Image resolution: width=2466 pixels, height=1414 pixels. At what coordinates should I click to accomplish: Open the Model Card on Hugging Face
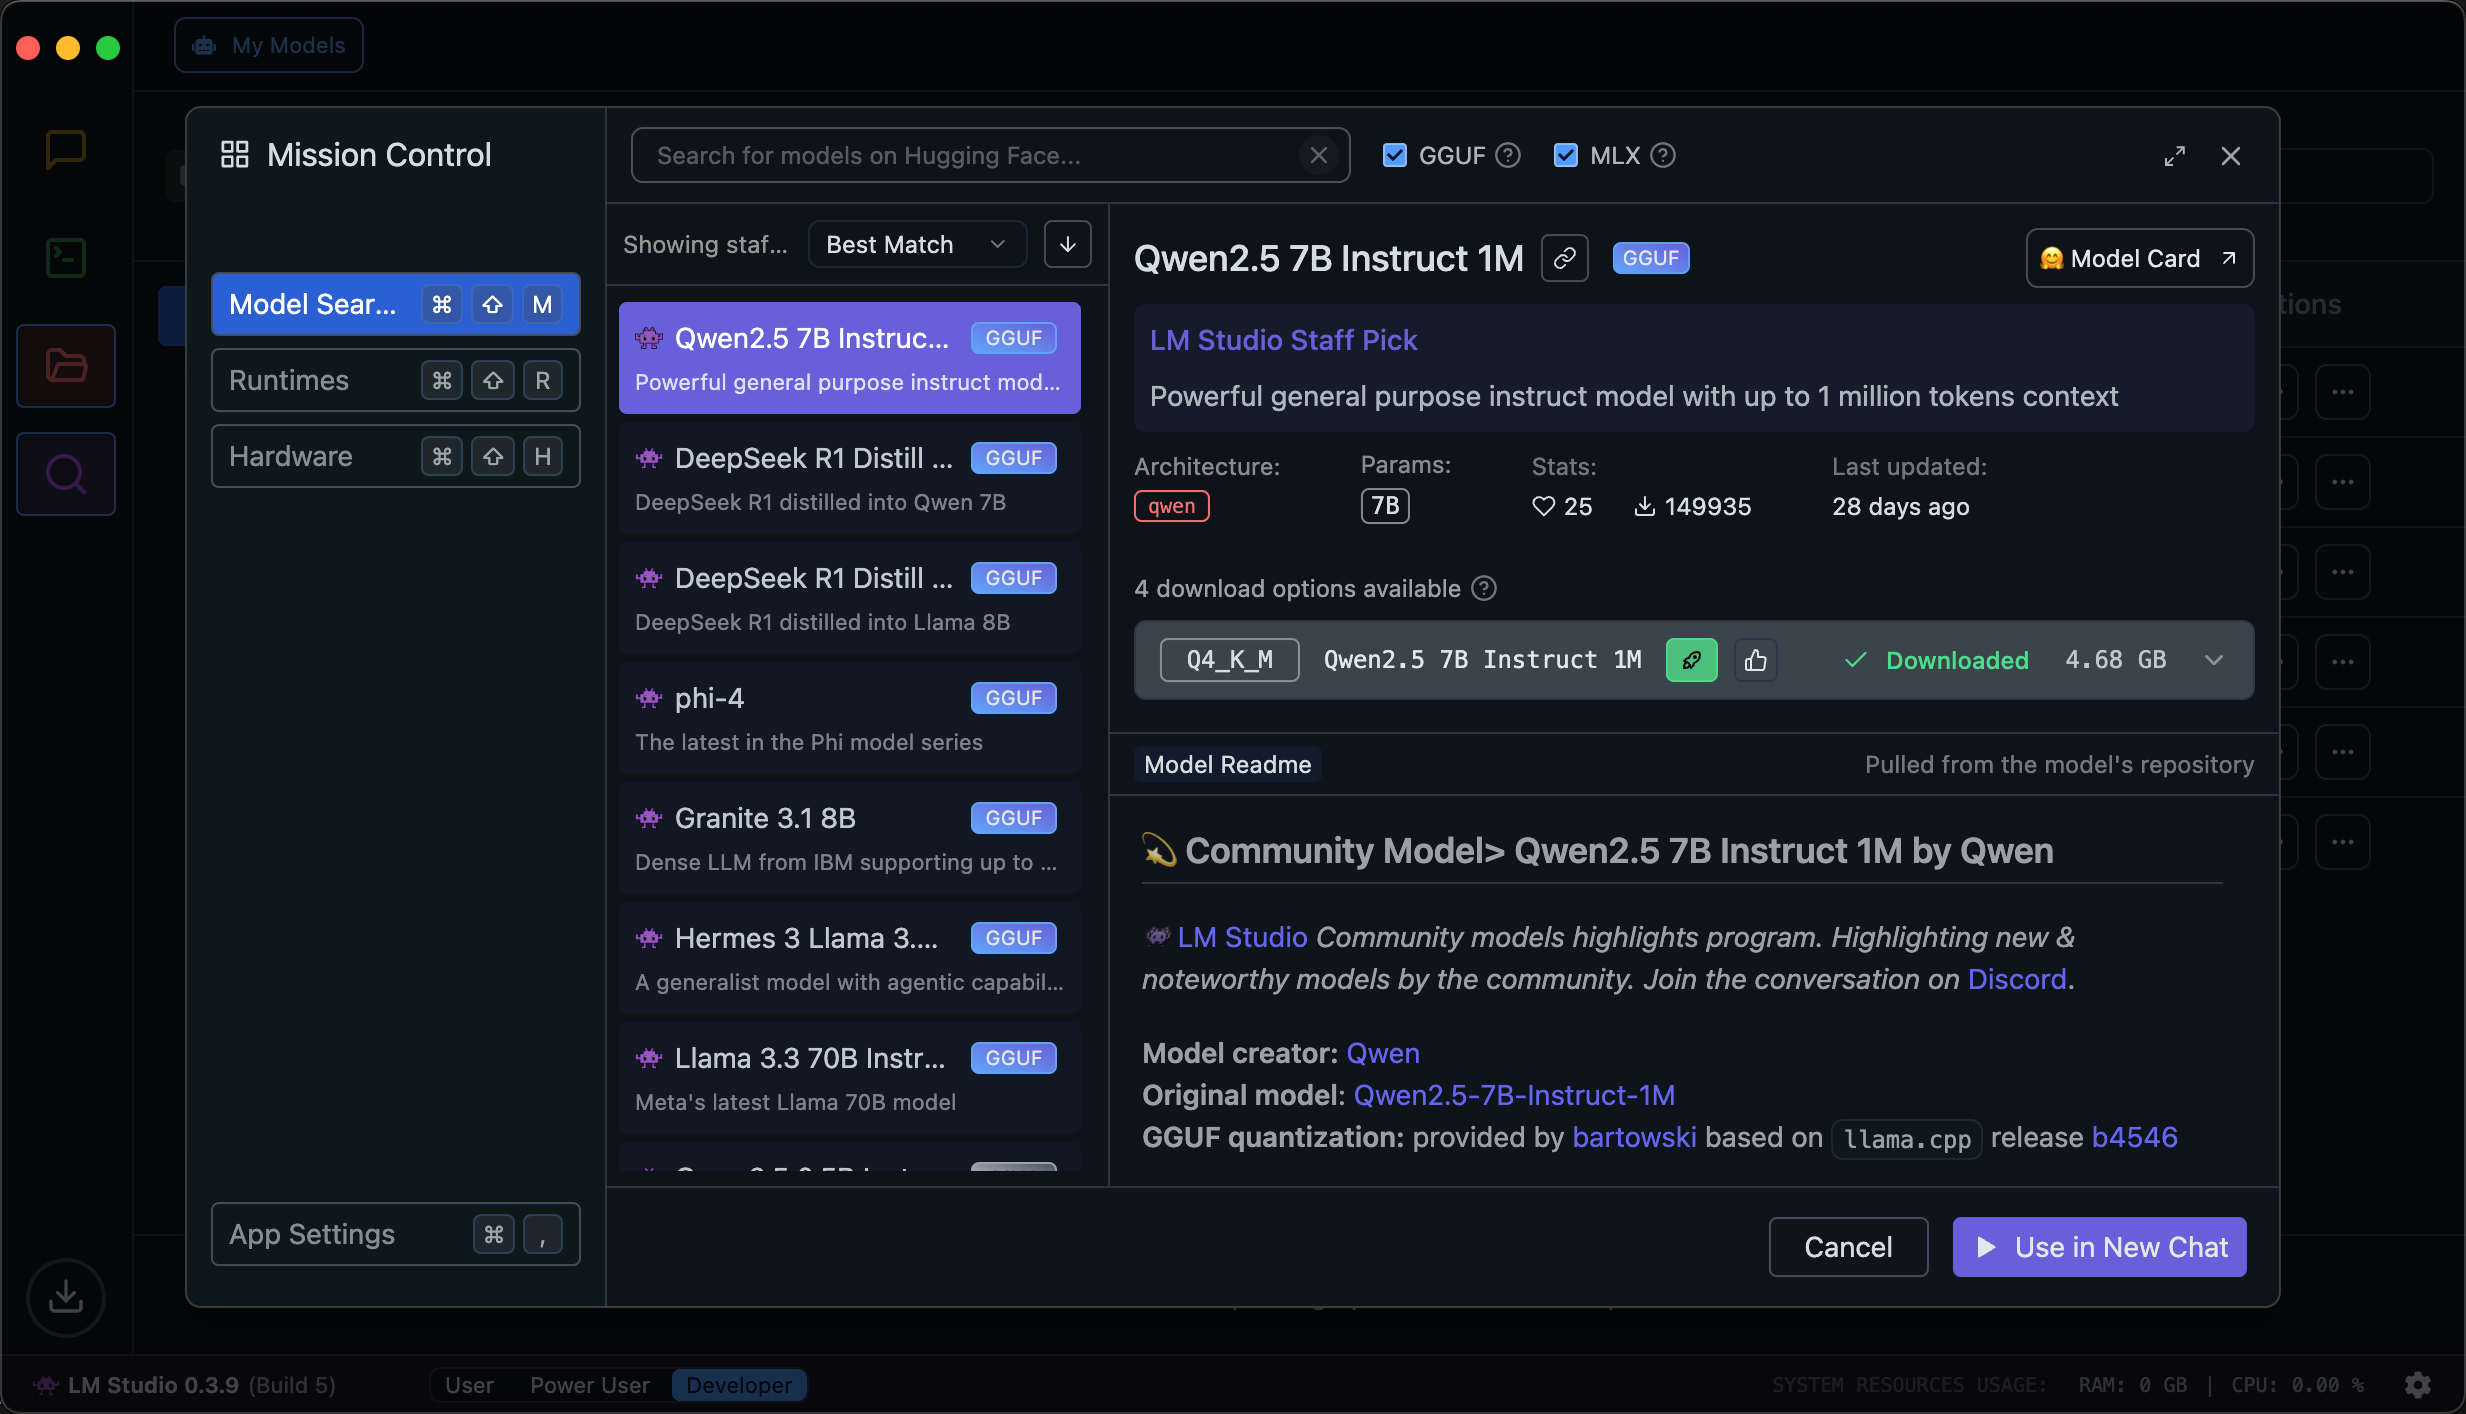click(2140, 258)
